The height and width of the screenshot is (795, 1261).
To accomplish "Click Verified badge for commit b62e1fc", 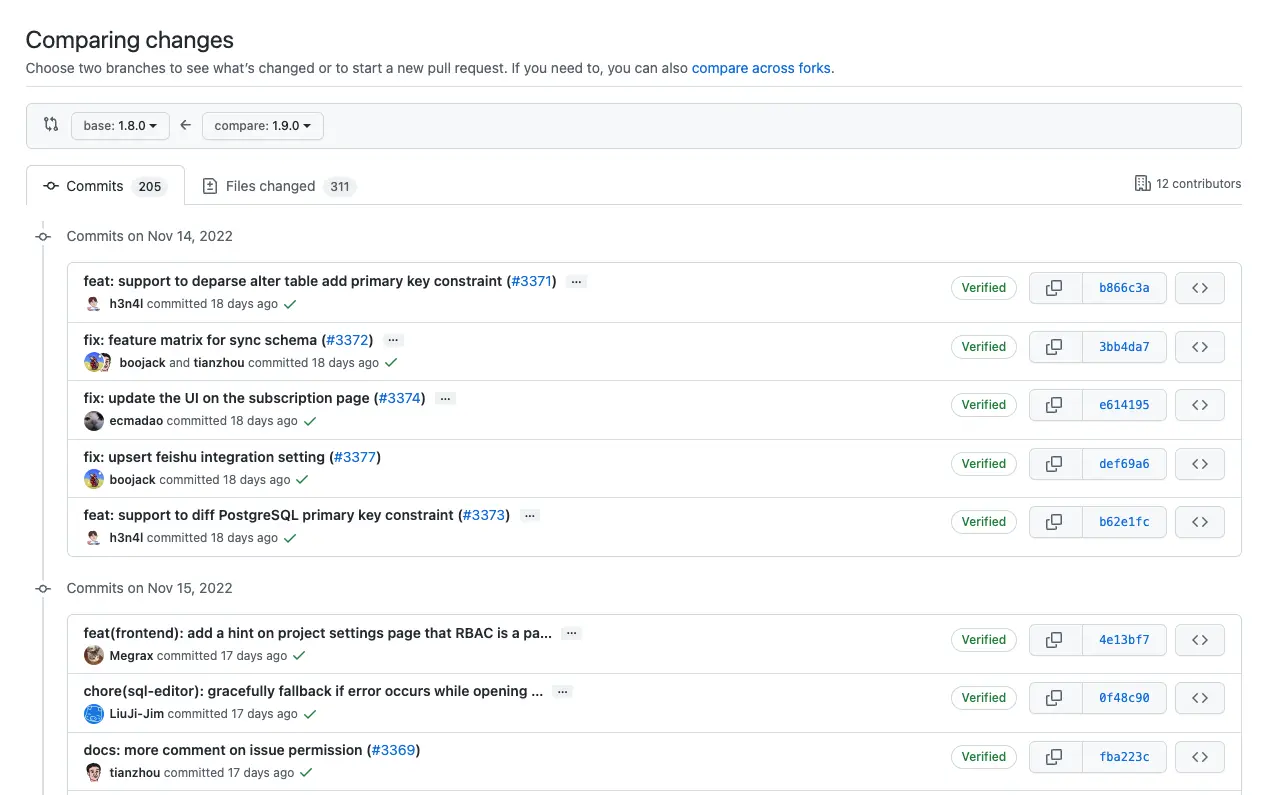I will [983, 522].
